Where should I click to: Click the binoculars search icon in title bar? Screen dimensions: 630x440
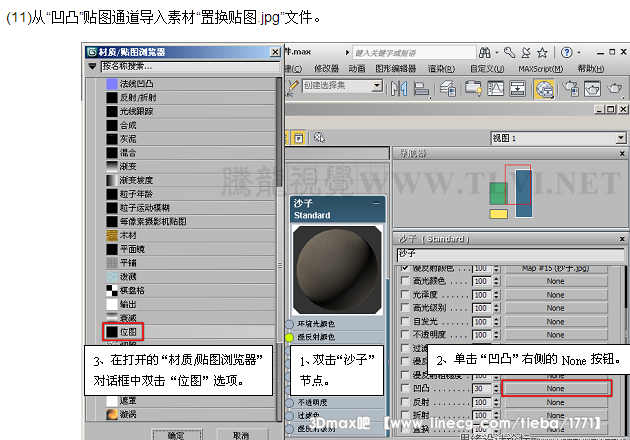point(485,53)
